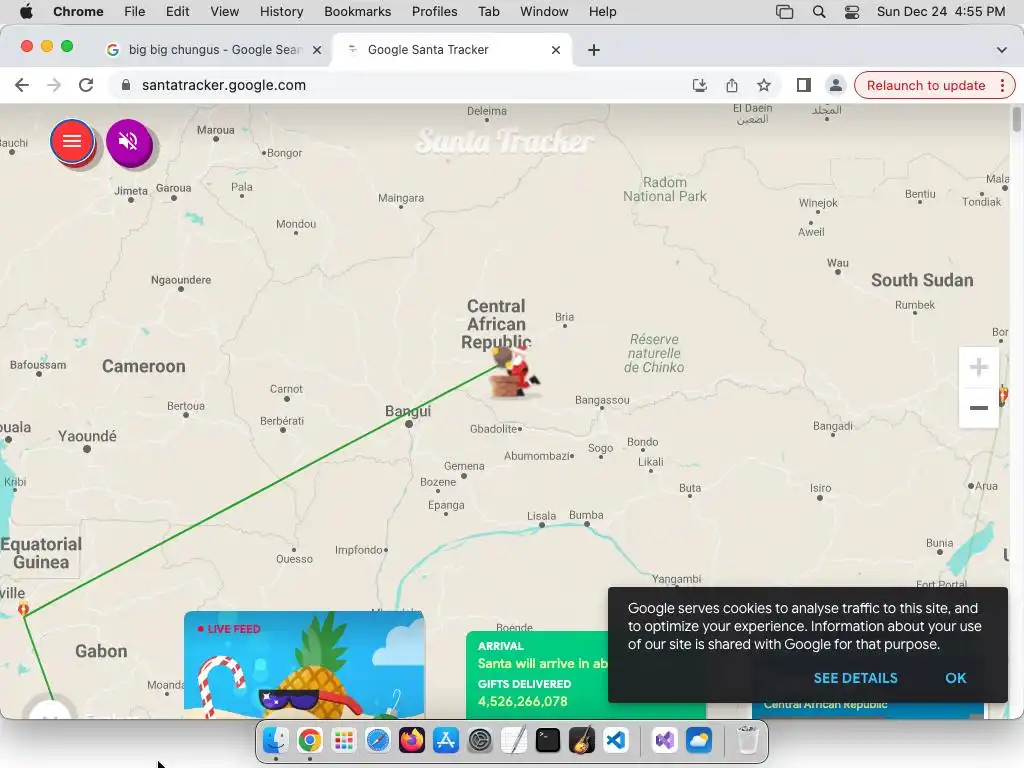Open Visual Studio from the Dock

(664, 740)
